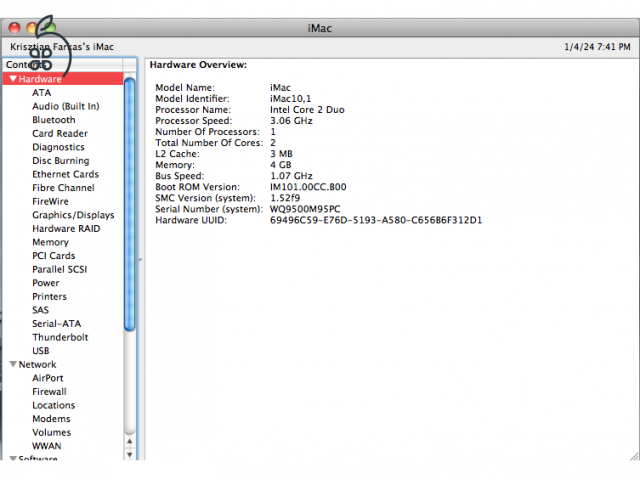Click the serial number value WQ9500M95PC
640x480 pixels.
pos(305,209)
